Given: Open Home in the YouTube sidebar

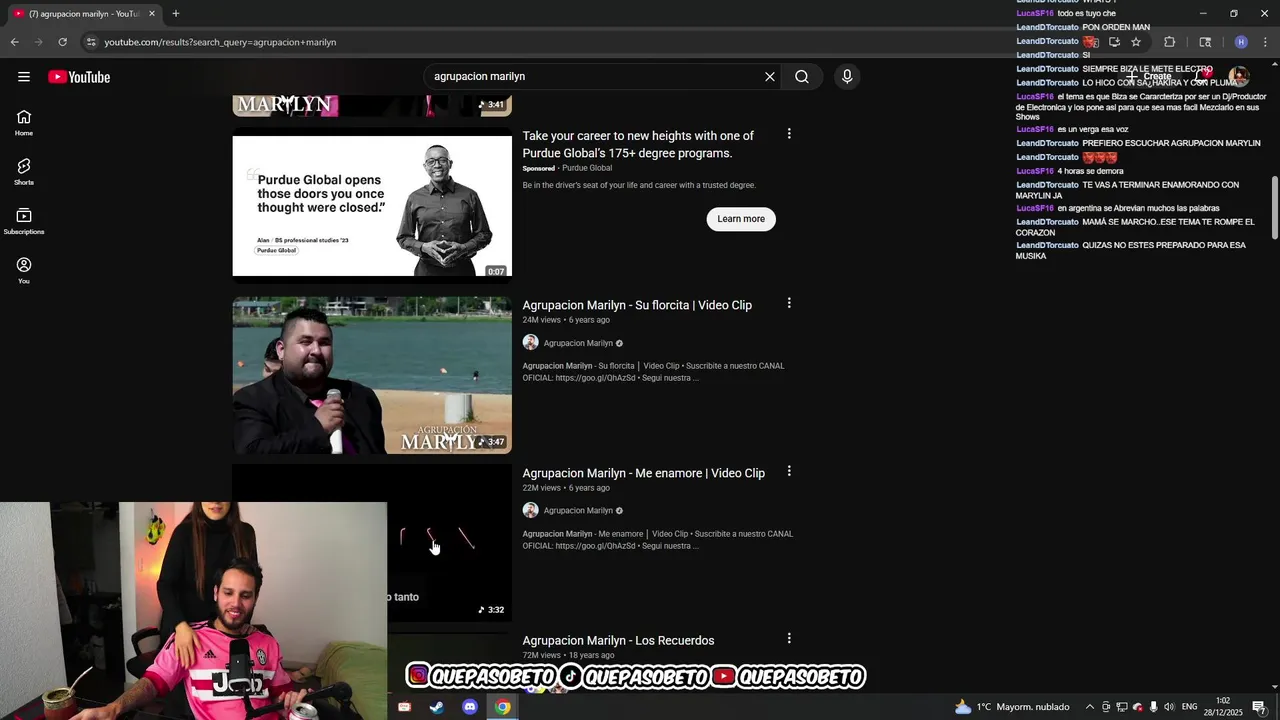Looking at the screenshot, I should pos(24,122).
